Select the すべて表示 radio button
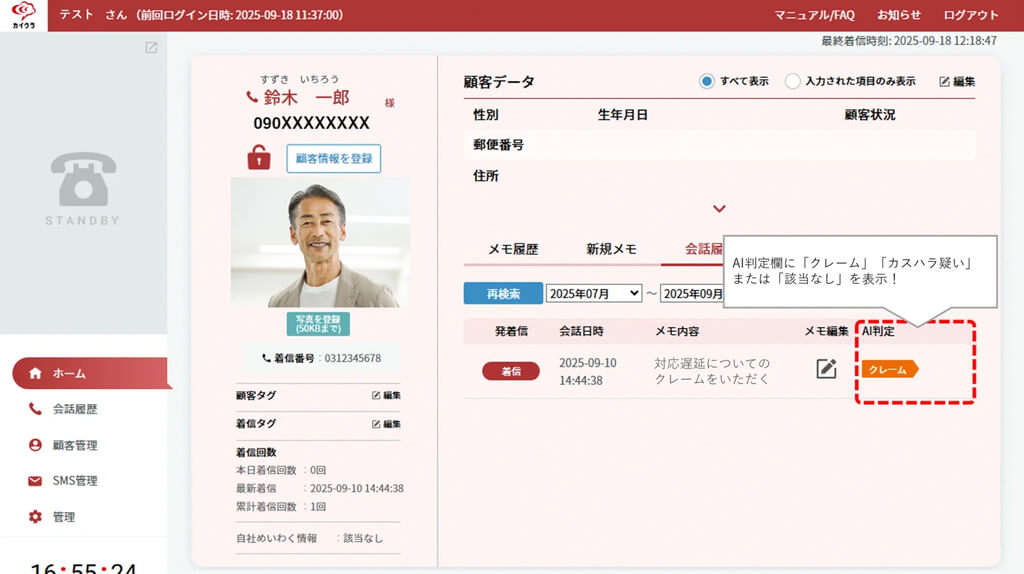1024x574 pixels. 707,81
